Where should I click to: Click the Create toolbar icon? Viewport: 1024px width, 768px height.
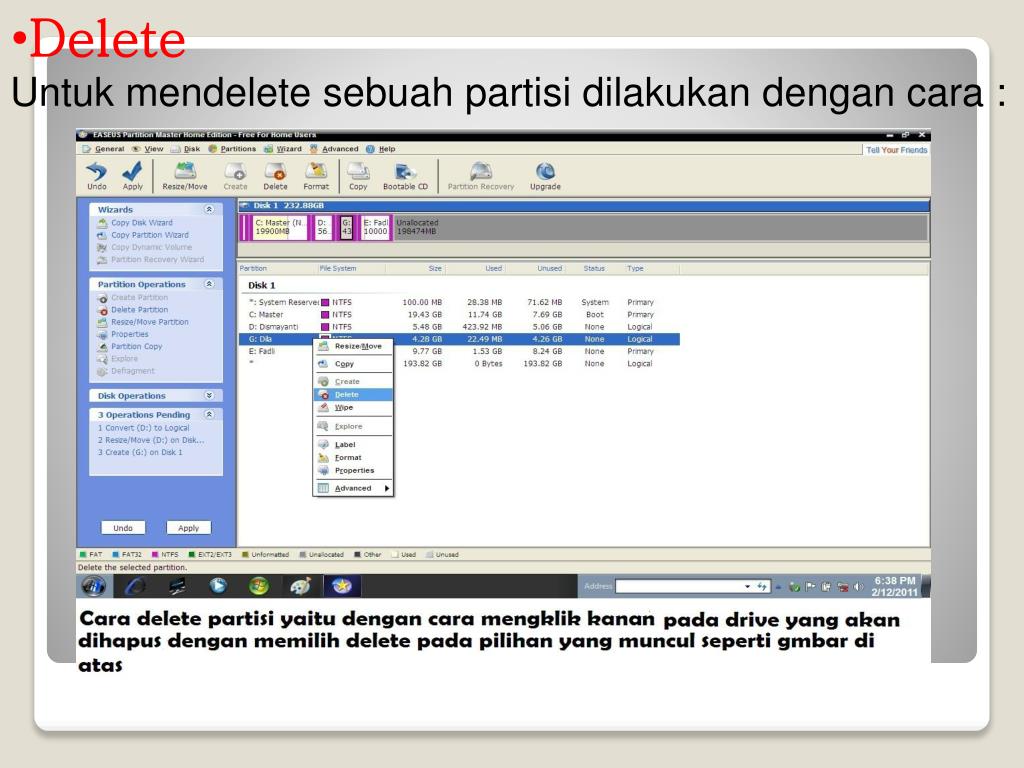(x=235, y=176)
